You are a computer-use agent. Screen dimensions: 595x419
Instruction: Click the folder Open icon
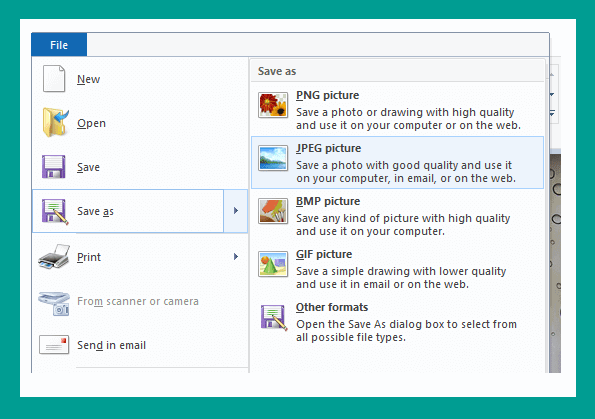coord(55,122)
